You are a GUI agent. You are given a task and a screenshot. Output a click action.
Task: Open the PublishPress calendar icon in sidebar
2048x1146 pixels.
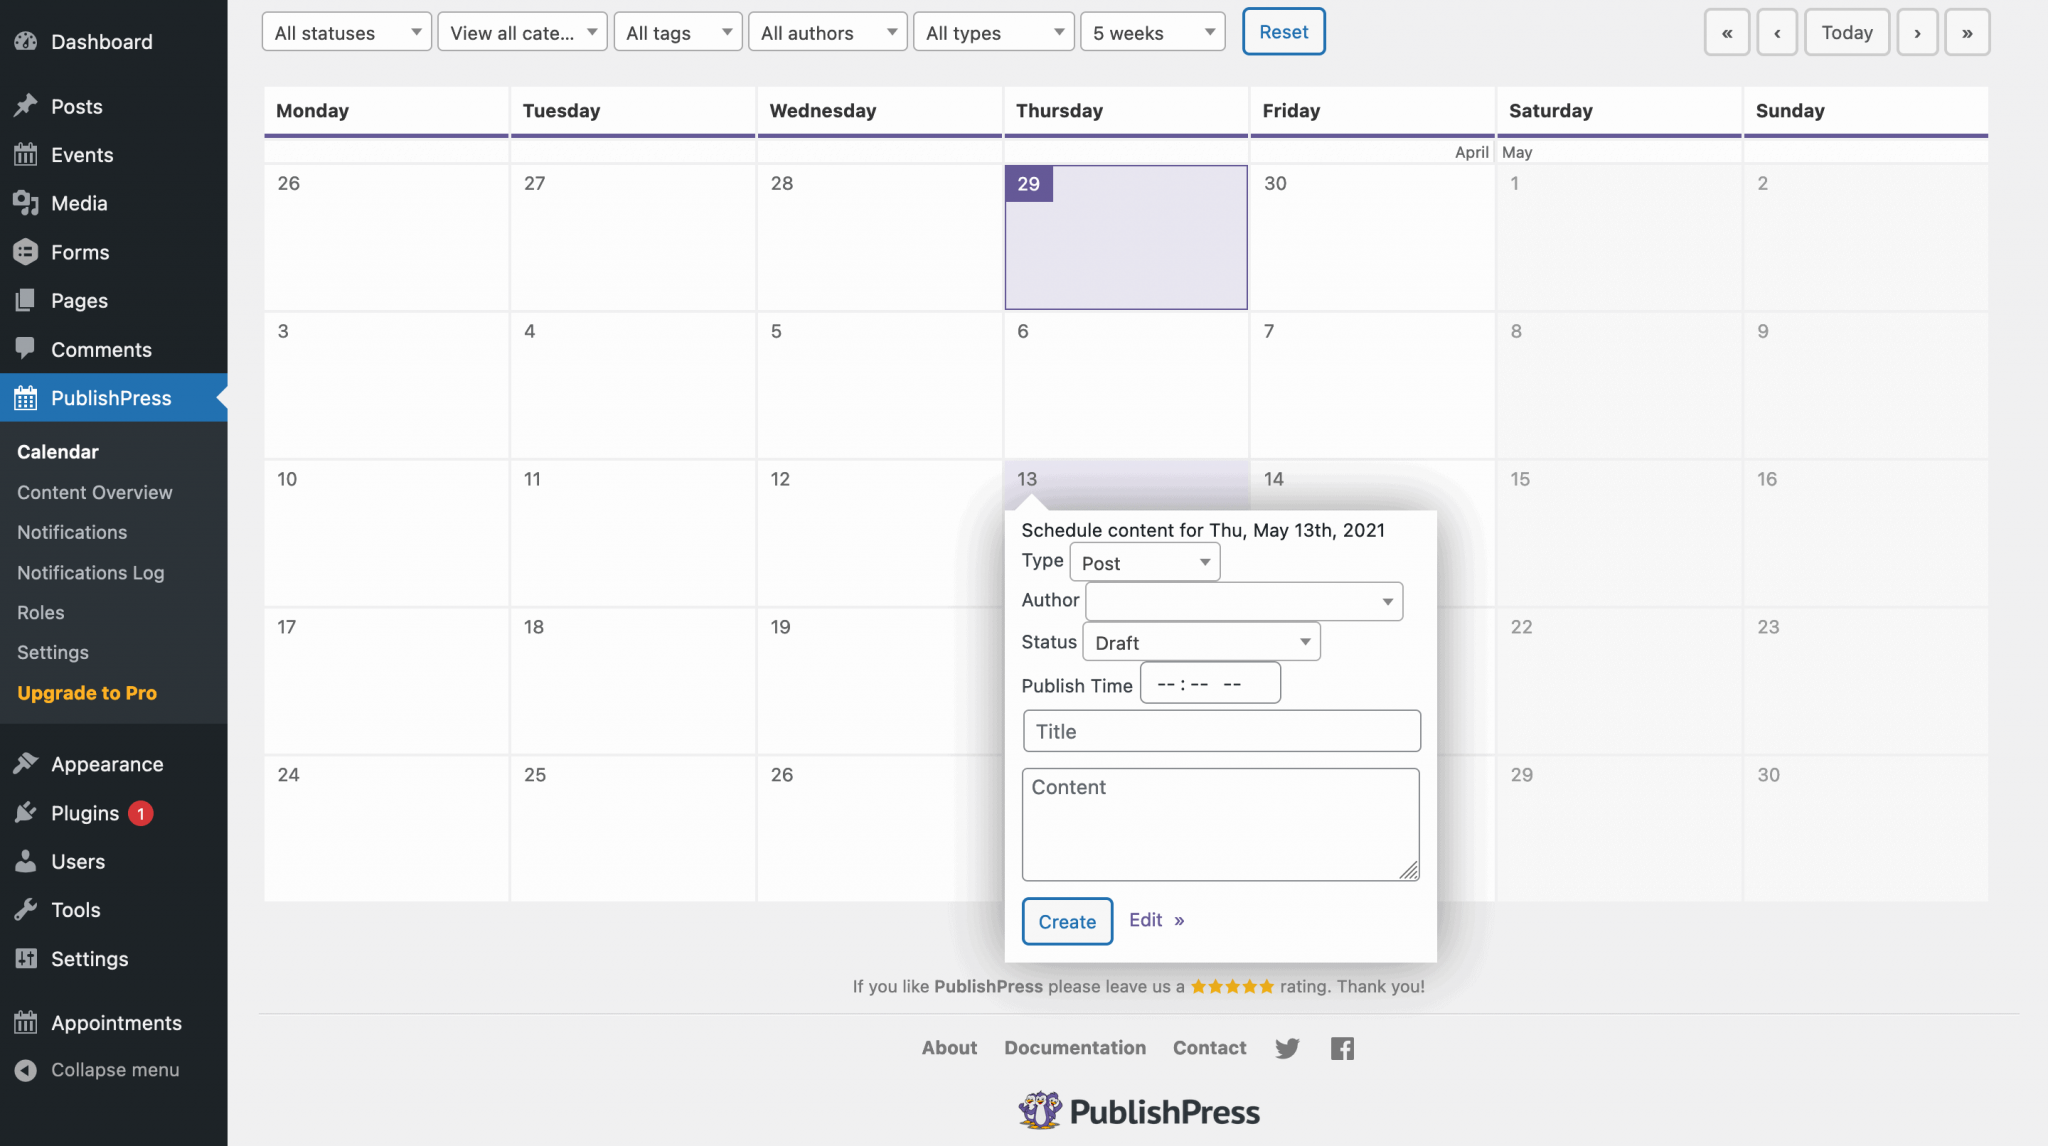click(x=26, y=398)
